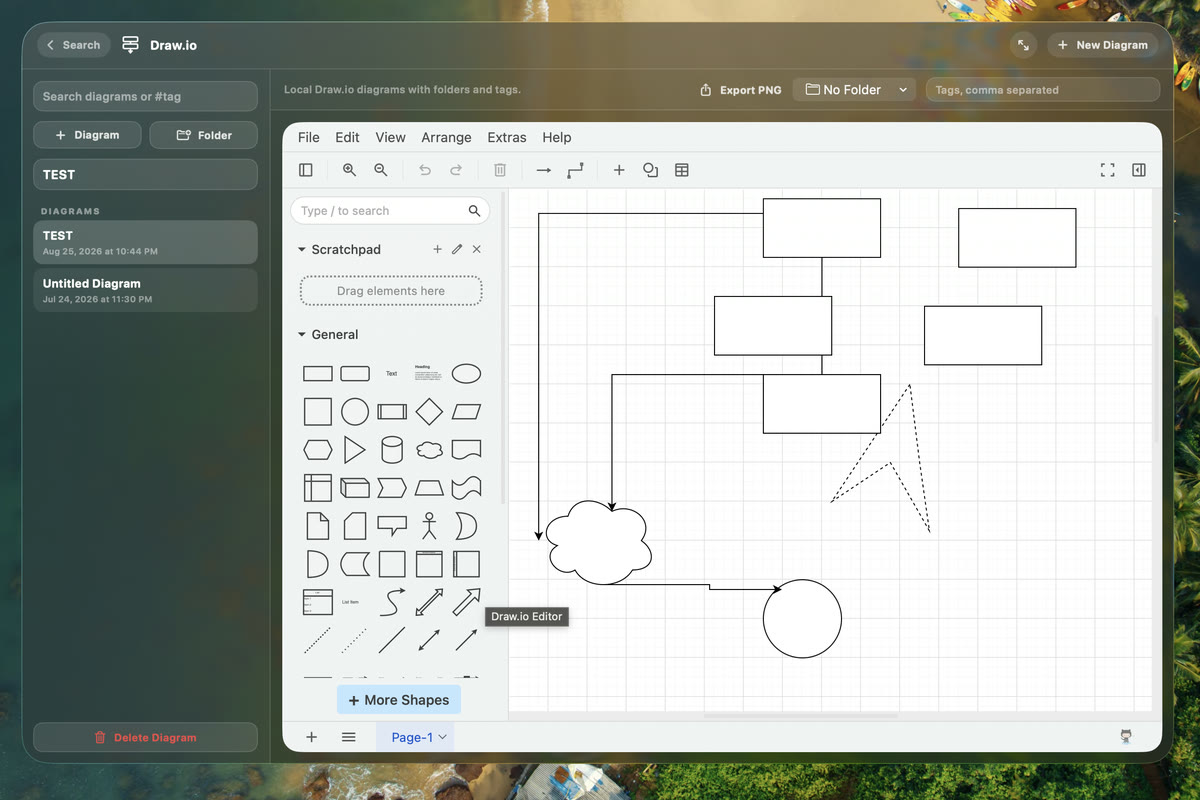Choose the callout speech bubble shape
1200x800 pixels.
(x=392, y=526)
